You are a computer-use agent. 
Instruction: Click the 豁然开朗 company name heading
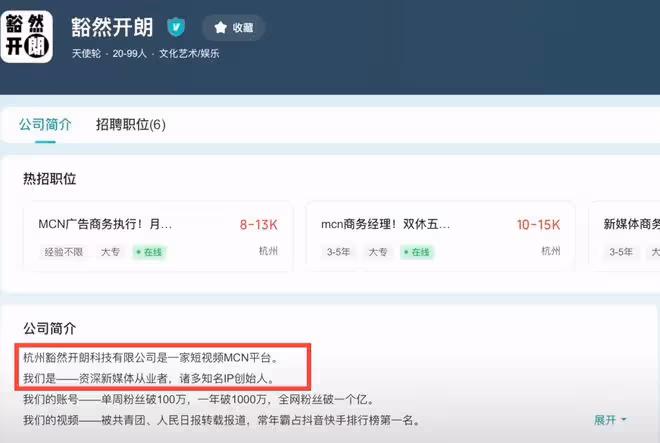coord(112,28)
